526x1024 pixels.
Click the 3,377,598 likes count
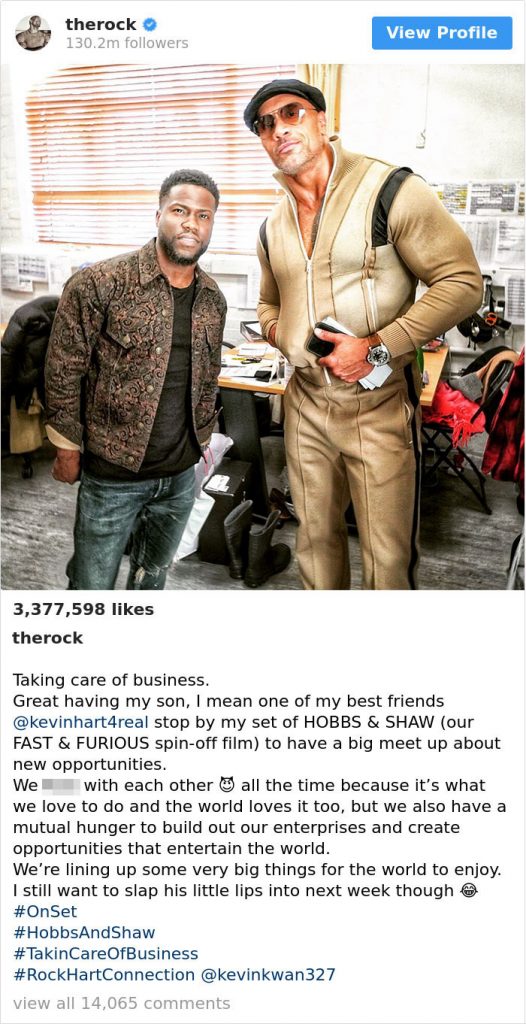(x=83, y=609)
